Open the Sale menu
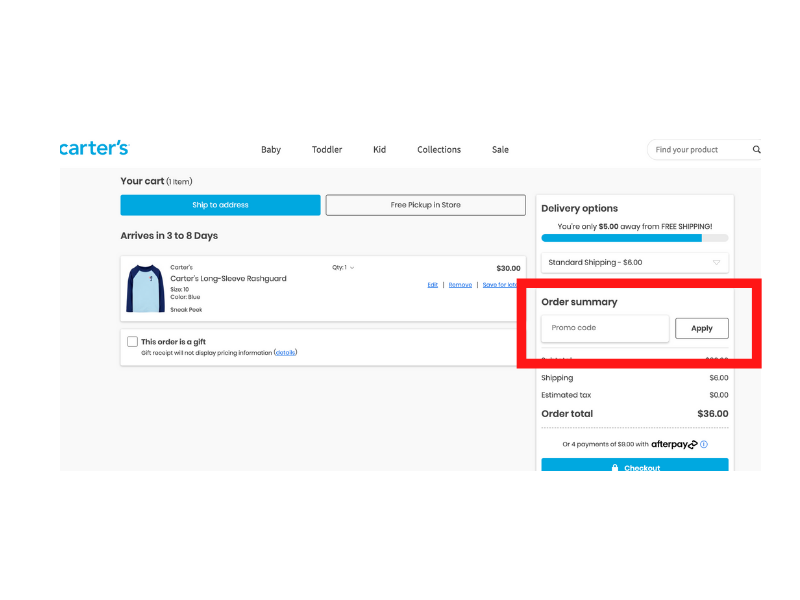The width and height of the screenshot is (800, 600). 500,149
